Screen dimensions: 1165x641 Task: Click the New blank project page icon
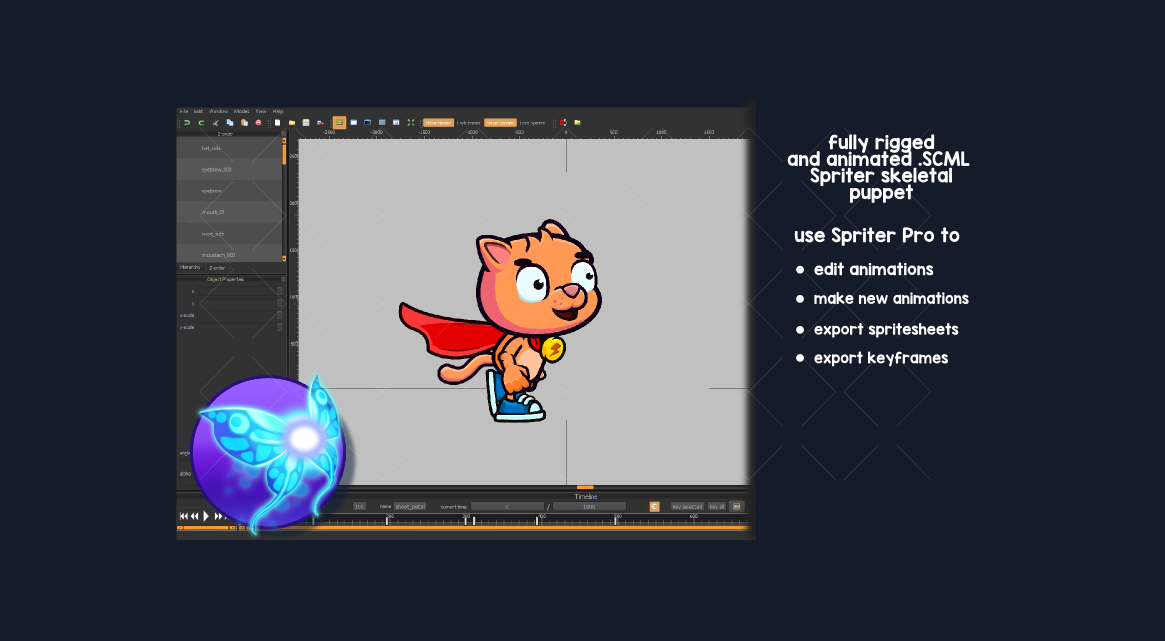coord(277,123)
